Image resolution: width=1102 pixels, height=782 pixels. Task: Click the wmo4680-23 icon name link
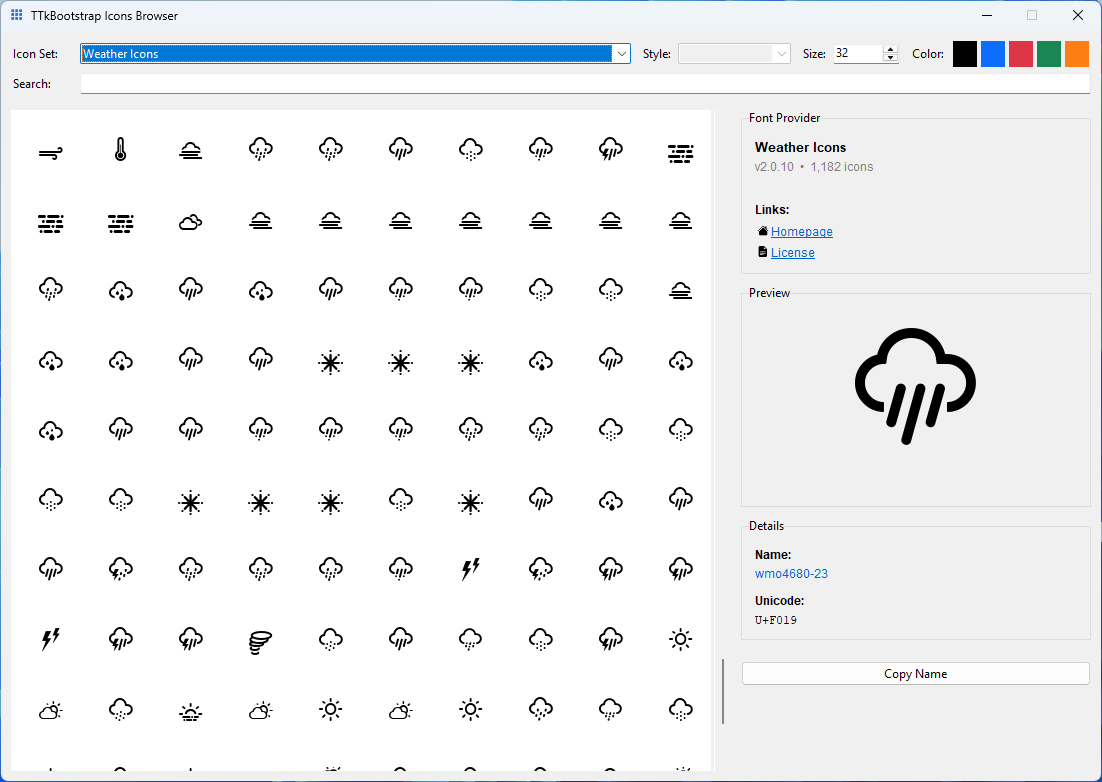pyautogui.click(x=791, y=573)
